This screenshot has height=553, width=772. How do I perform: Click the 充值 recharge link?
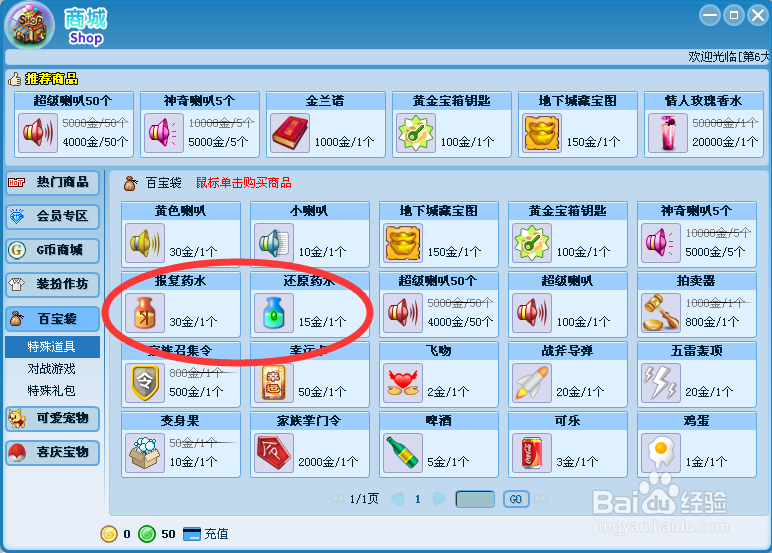pyautogui.click(x=216, y=534)
